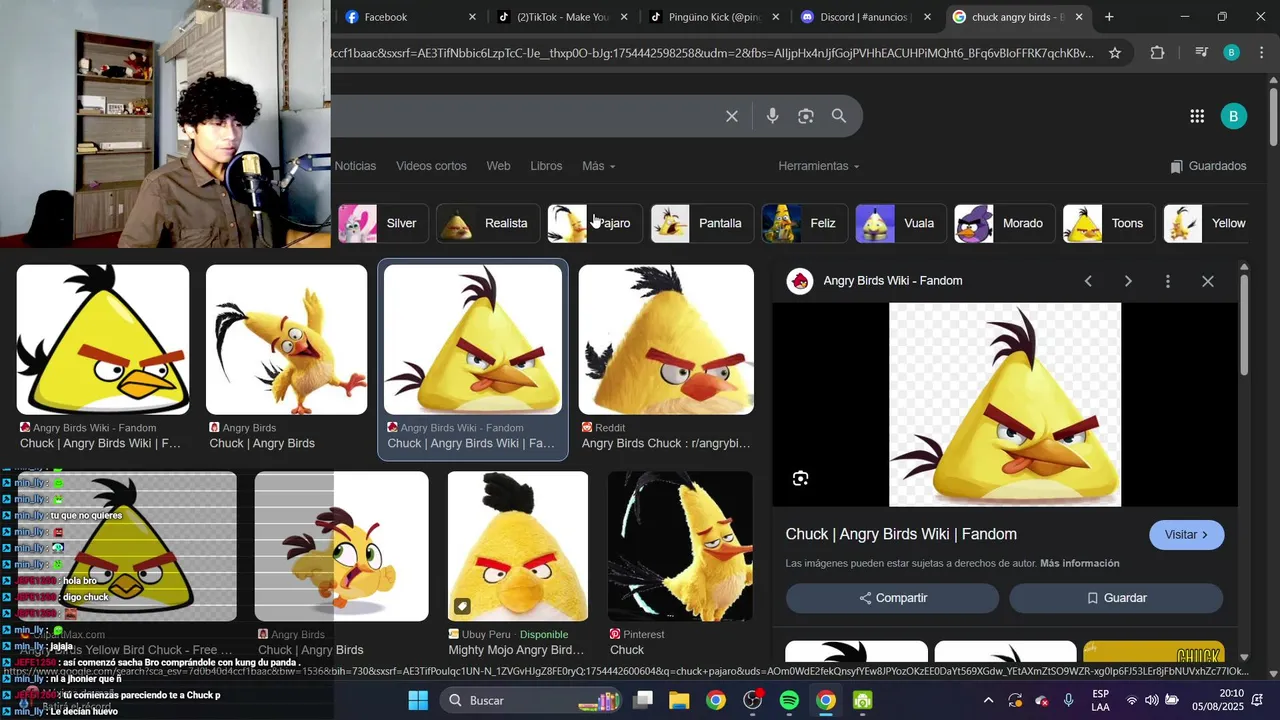Select the Pantalla filter chip
The height and width of the screenshot is (720, 1280).
coord(702,223)
